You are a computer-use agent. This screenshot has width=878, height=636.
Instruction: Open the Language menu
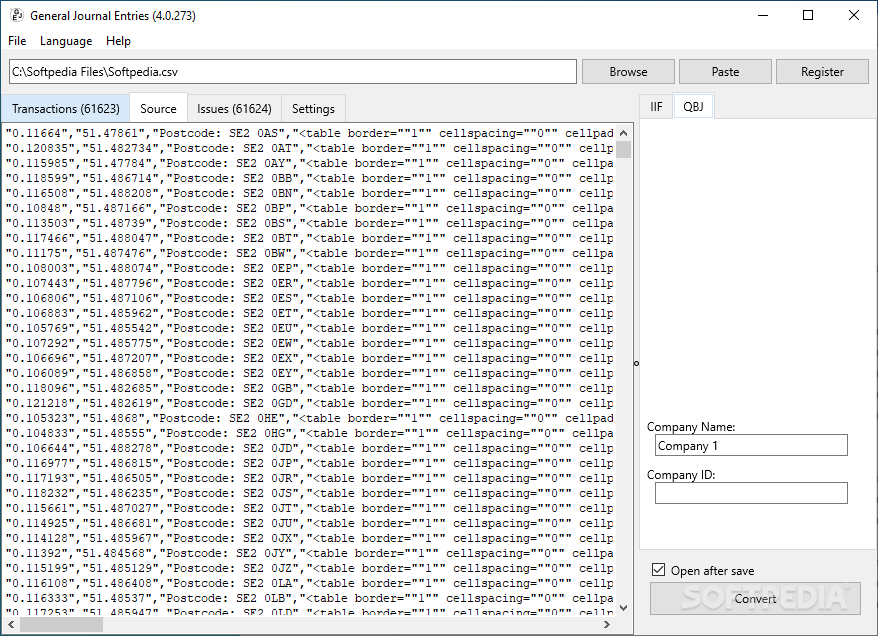pyautogui.click(x=66, y=41)
